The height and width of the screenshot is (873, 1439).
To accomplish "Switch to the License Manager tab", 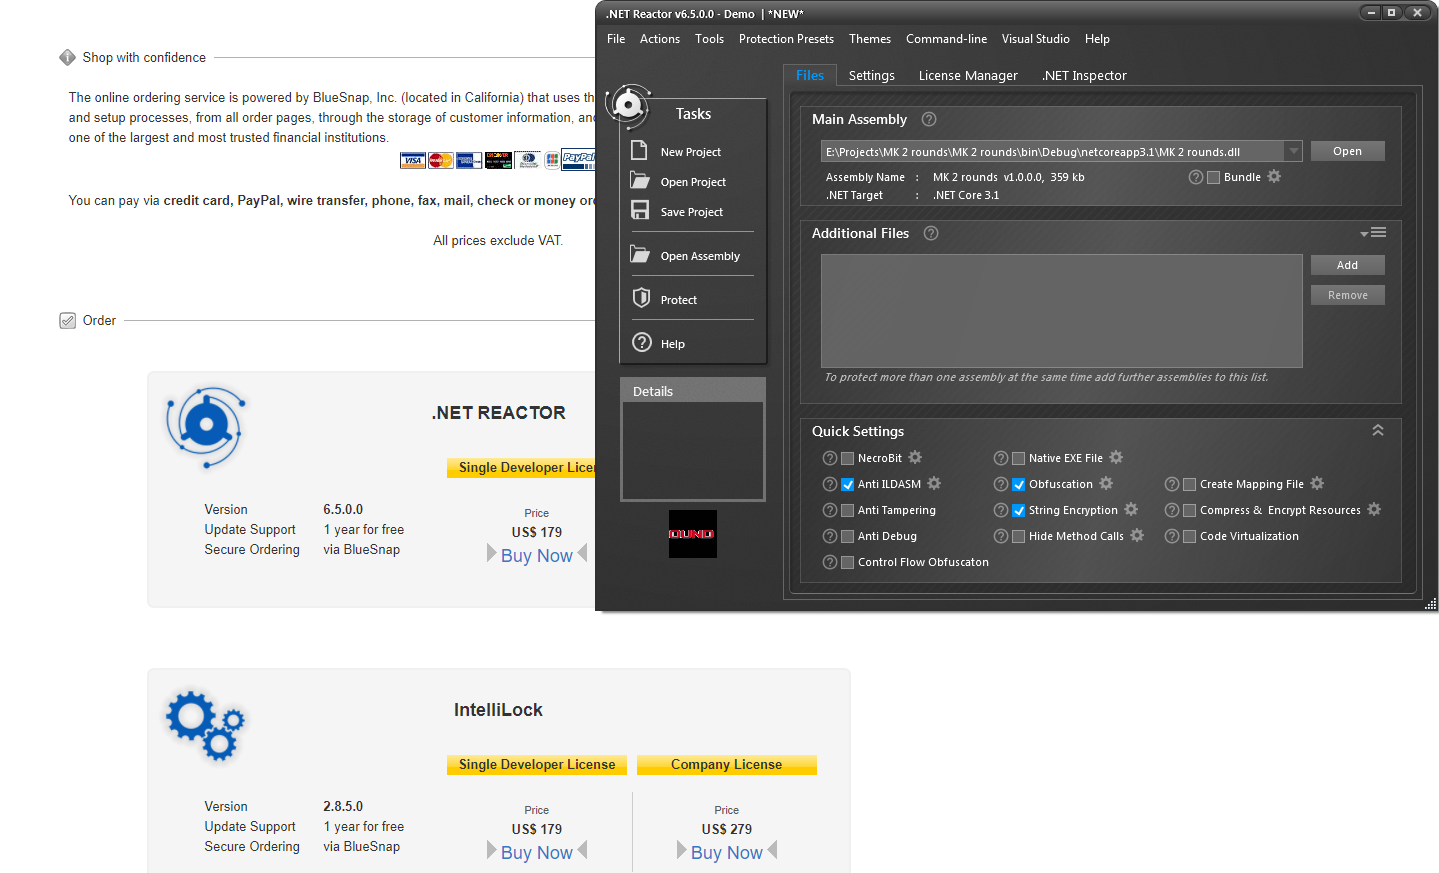I will (968, 75).
